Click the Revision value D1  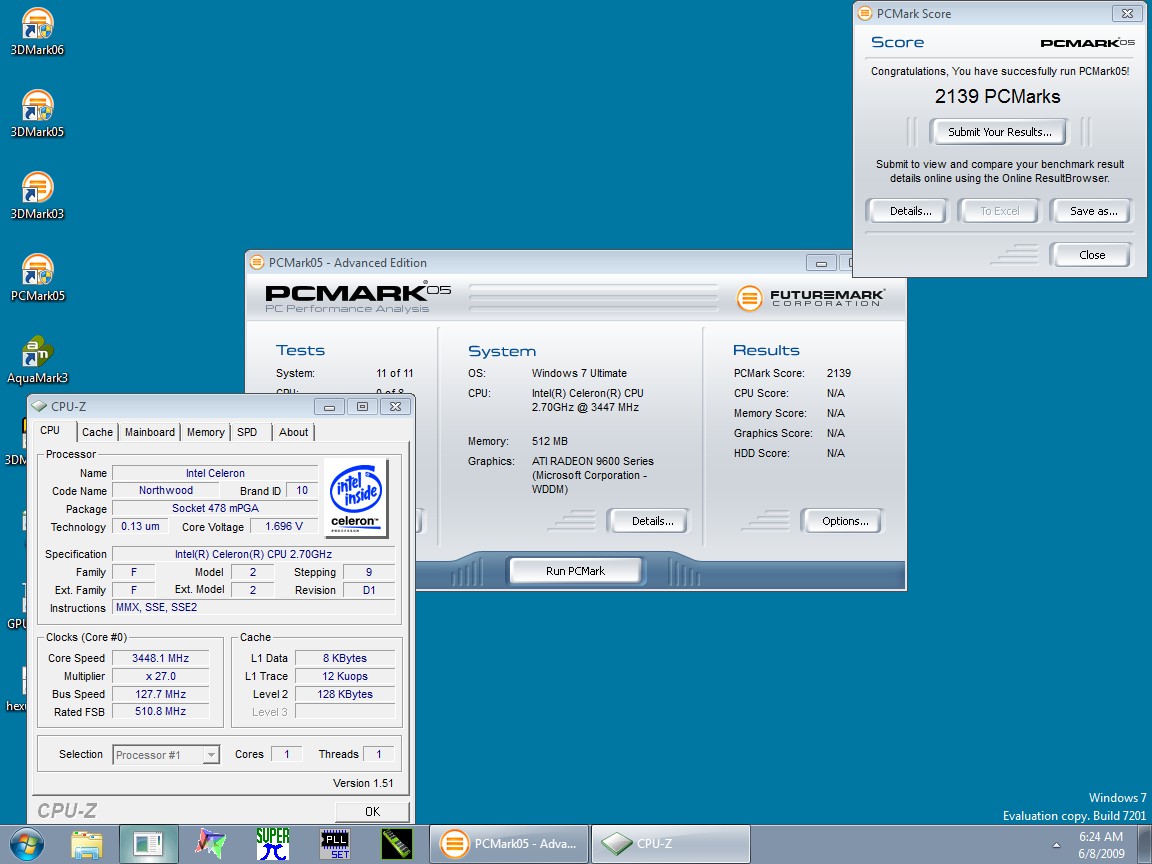point(369,590)
